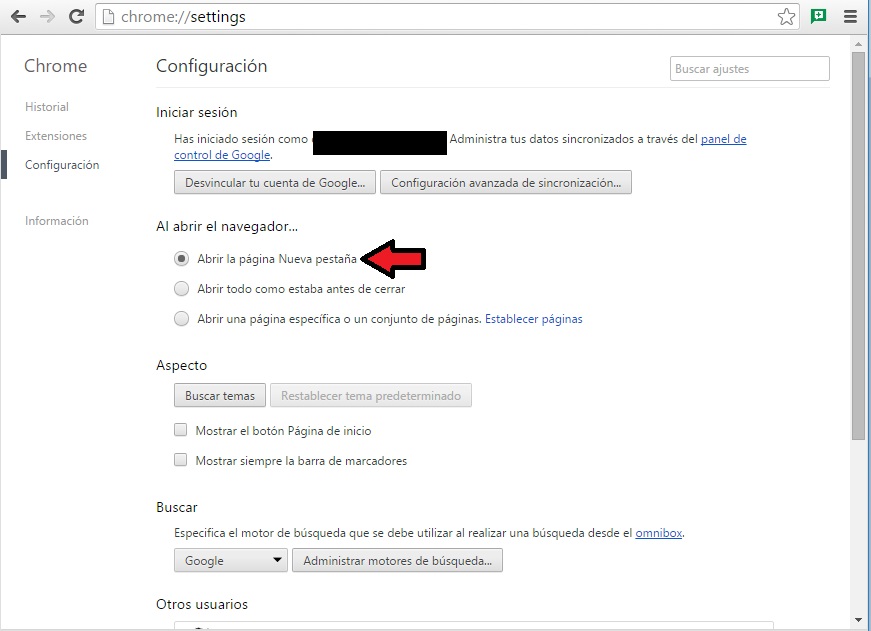This screenshot has height=631, width=871.
Task: Click the scrollbar down arrow
Action: point(859,620)
